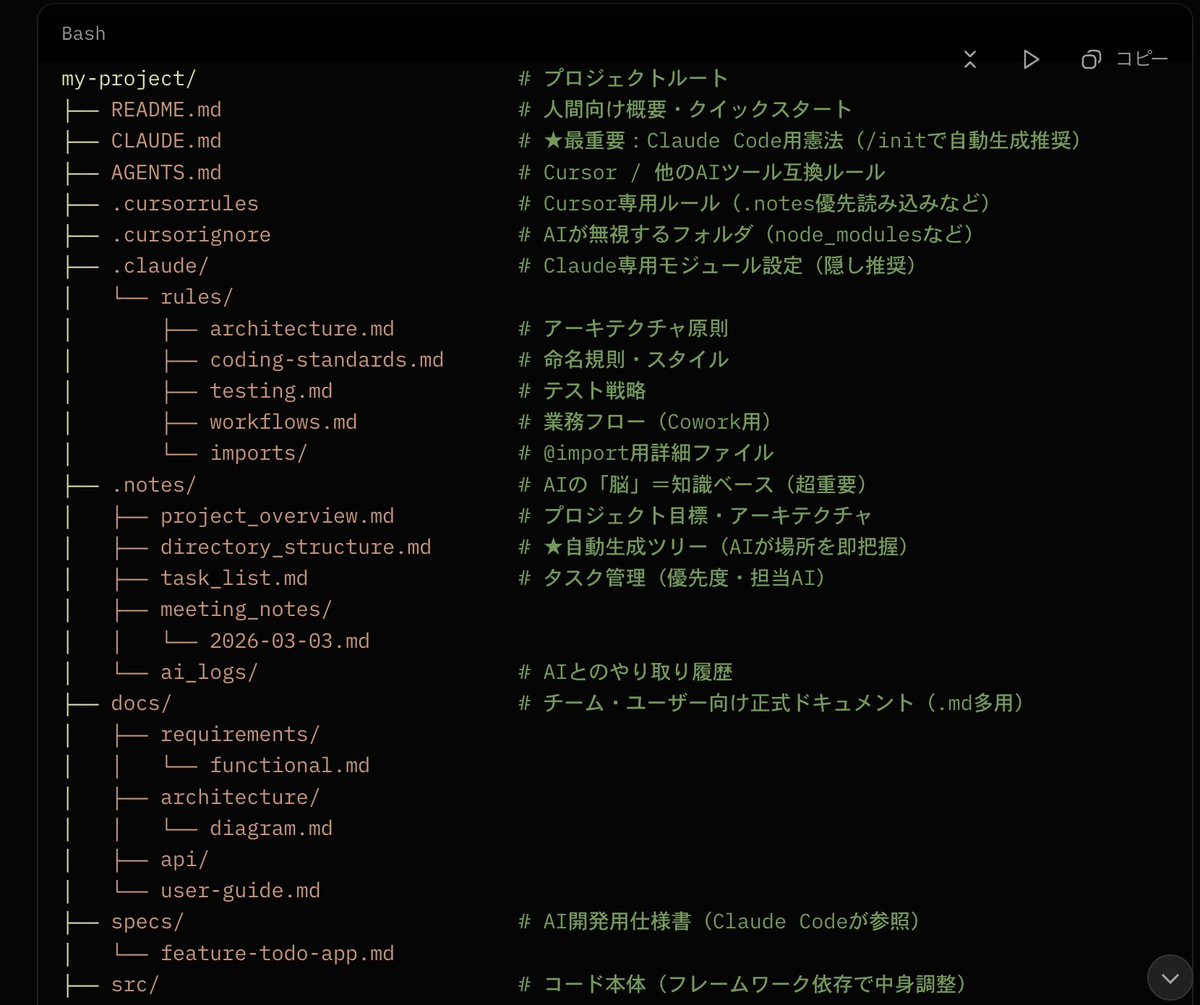
Task: Run the Bash code with the play icon
Action: [x=1030, y=59]
